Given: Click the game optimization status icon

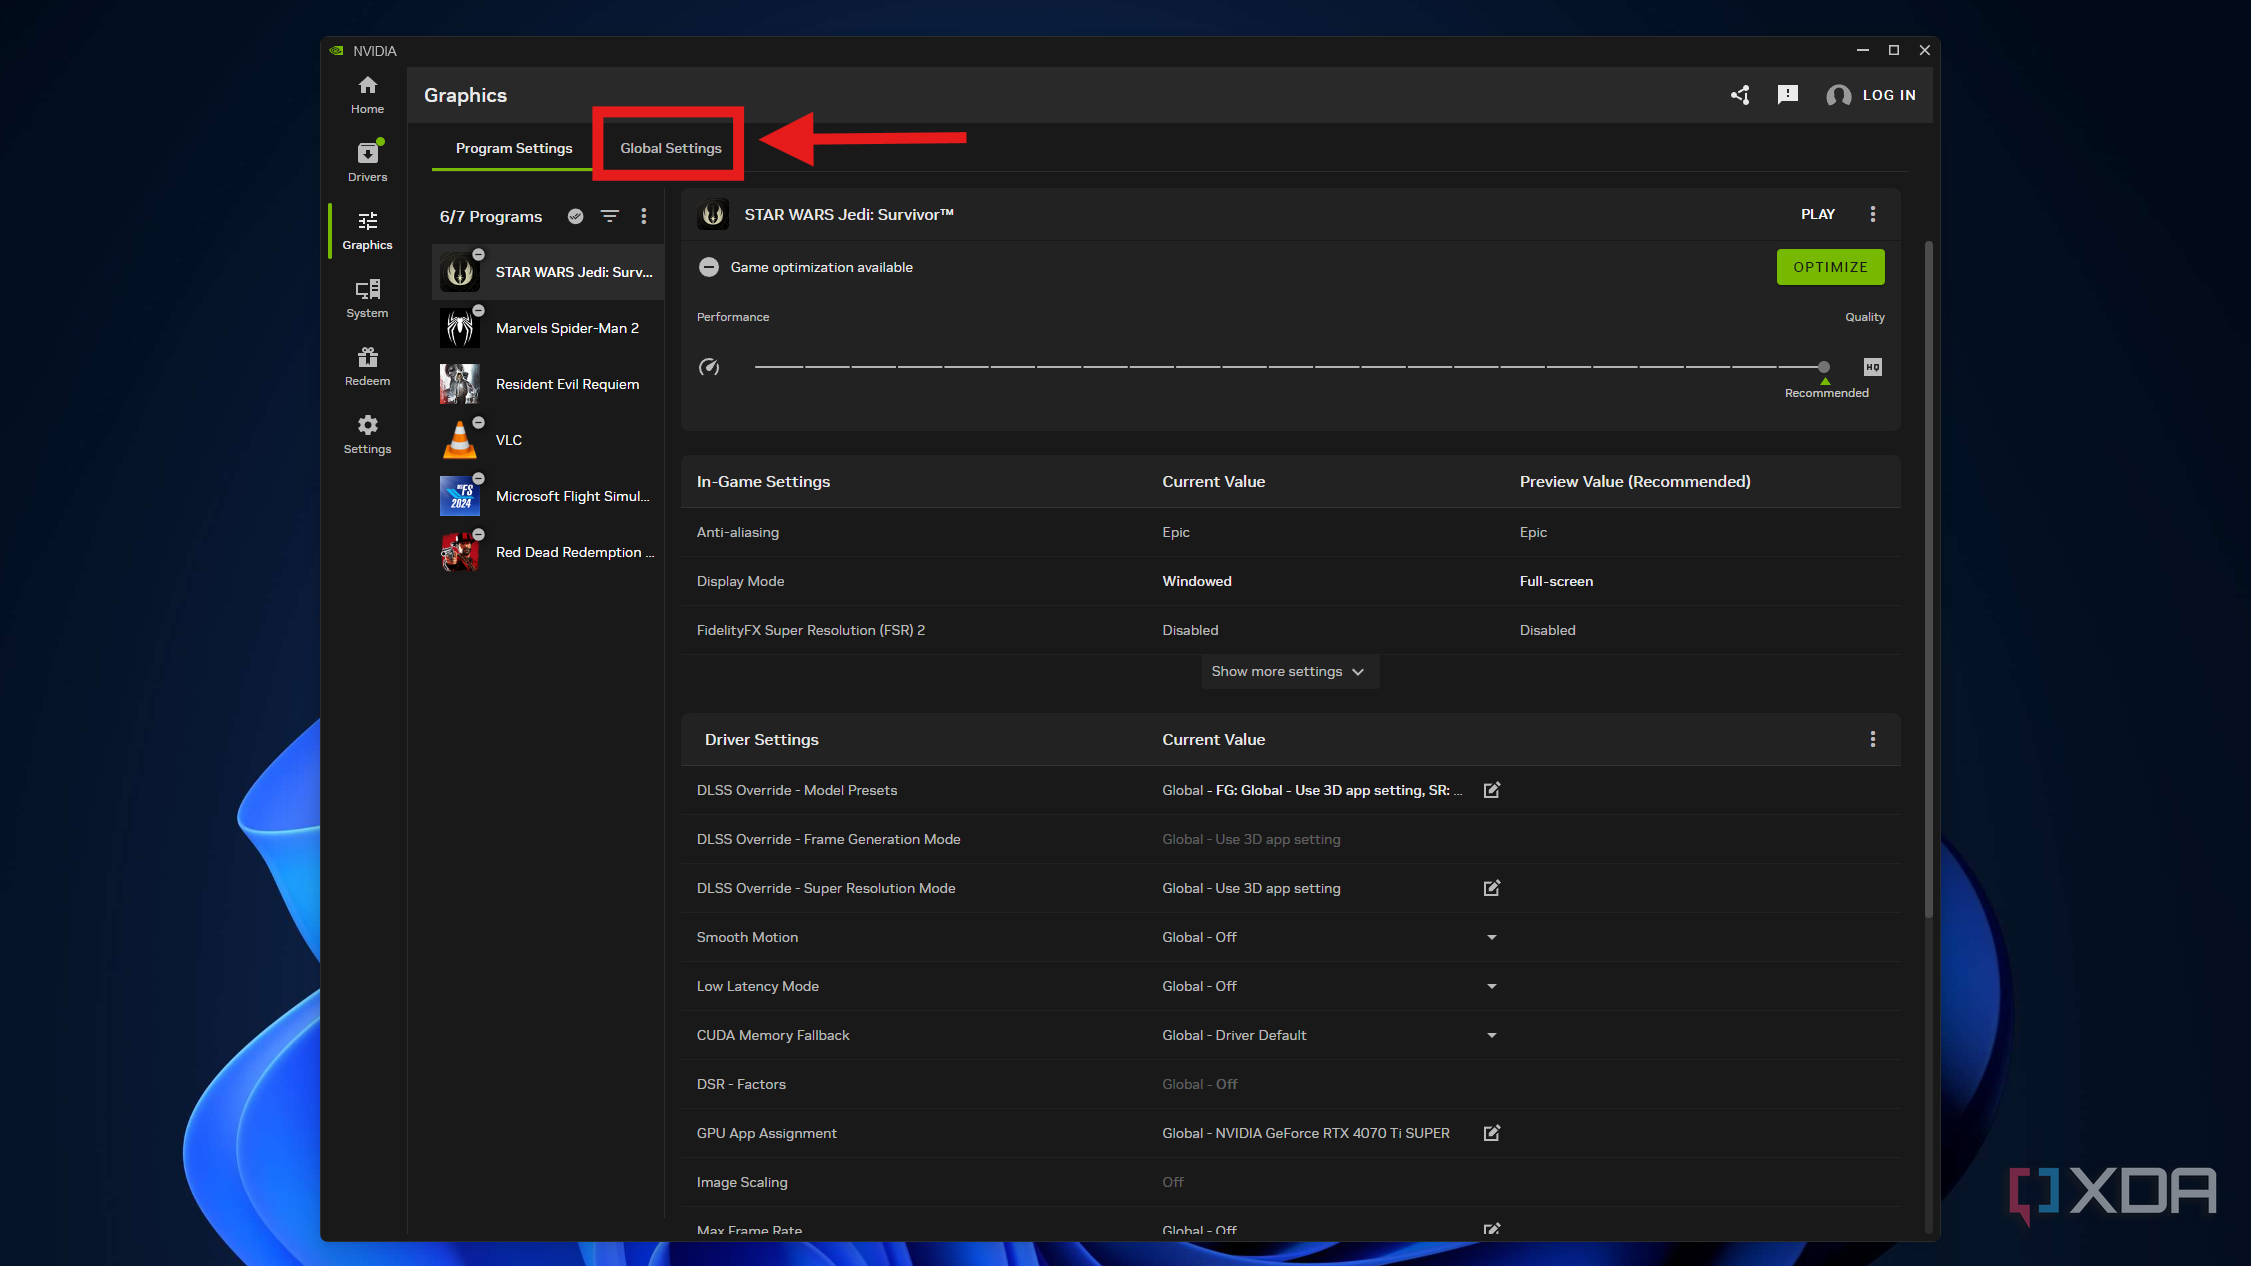Looking at the screenshot, I should tap(709, 267).
